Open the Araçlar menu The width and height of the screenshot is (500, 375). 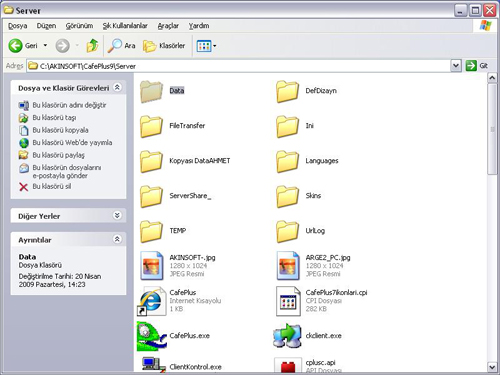(x=168, y=26)
